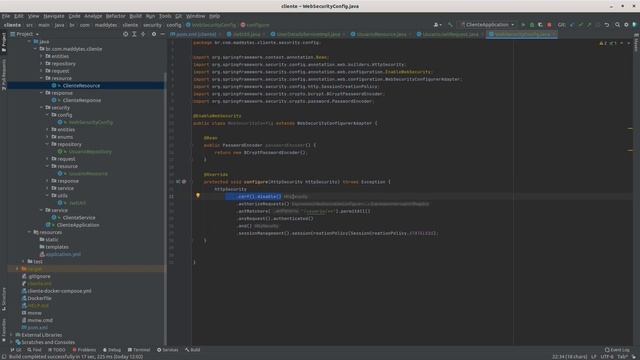The width and height of the screenshot is (640, 360).
Task: Hide the Project panel with the minus icon
Action: (162, 34)
